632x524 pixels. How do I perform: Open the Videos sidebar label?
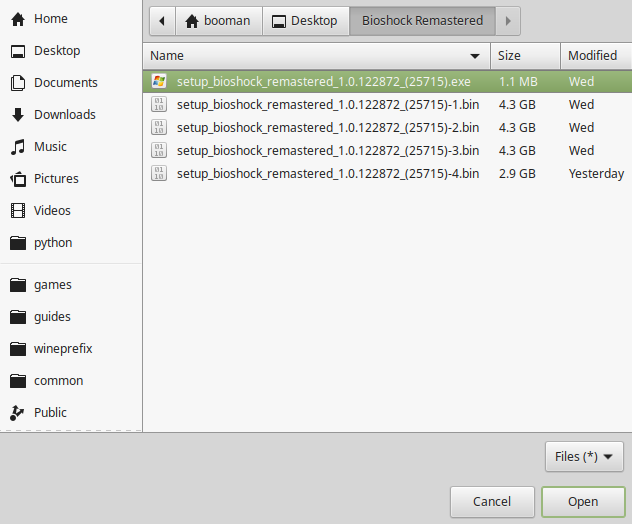[x=52, y=211]
